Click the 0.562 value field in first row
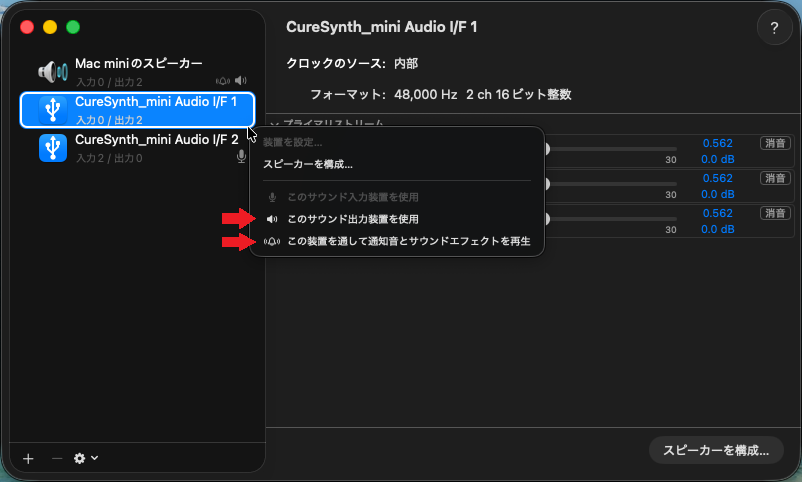The width and height of the screenshot is (802, 482). click(717, 143)
